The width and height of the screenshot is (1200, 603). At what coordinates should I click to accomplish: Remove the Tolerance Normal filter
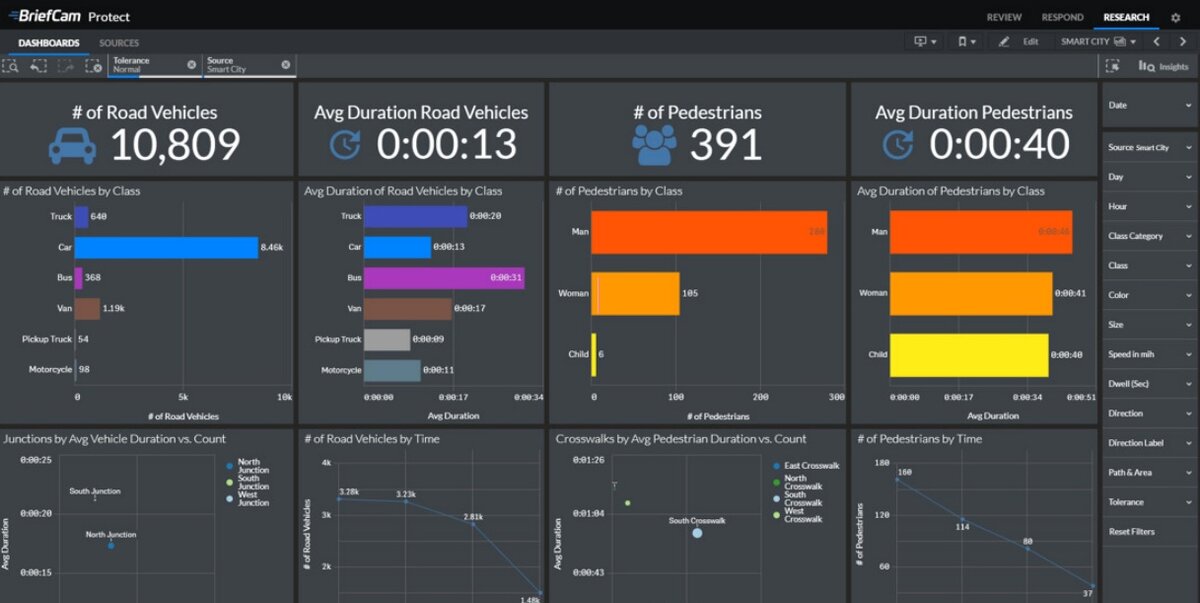(x=192, y=64)
